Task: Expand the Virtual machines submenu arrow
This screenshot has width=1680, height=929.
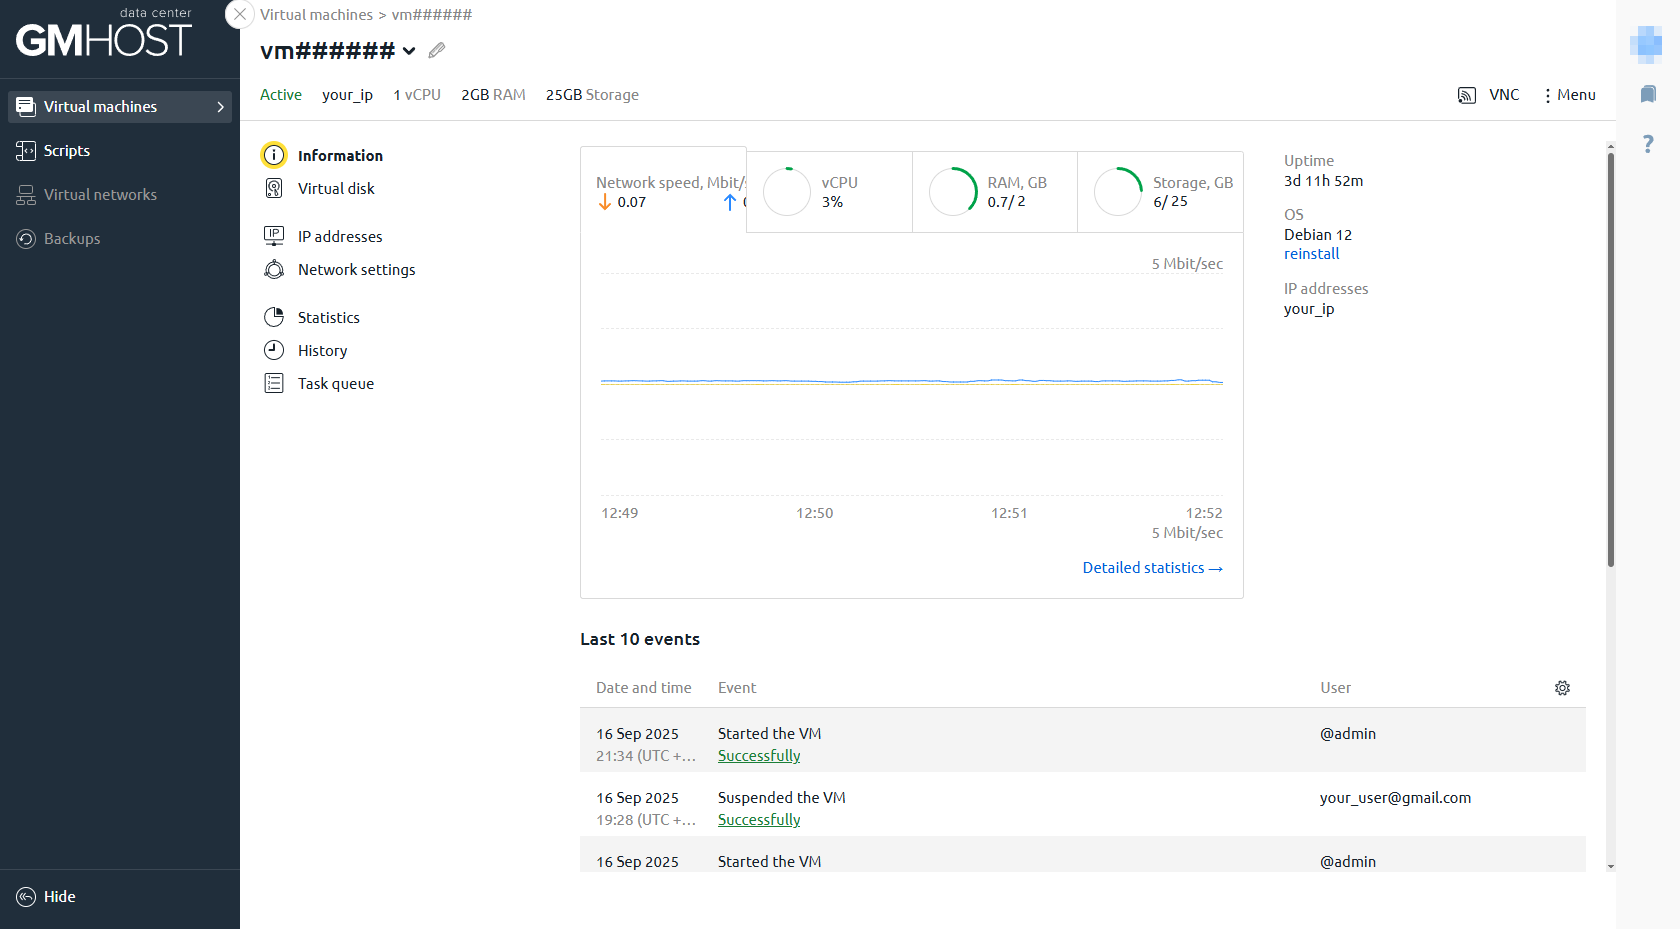Action: [x=220, y=107]
